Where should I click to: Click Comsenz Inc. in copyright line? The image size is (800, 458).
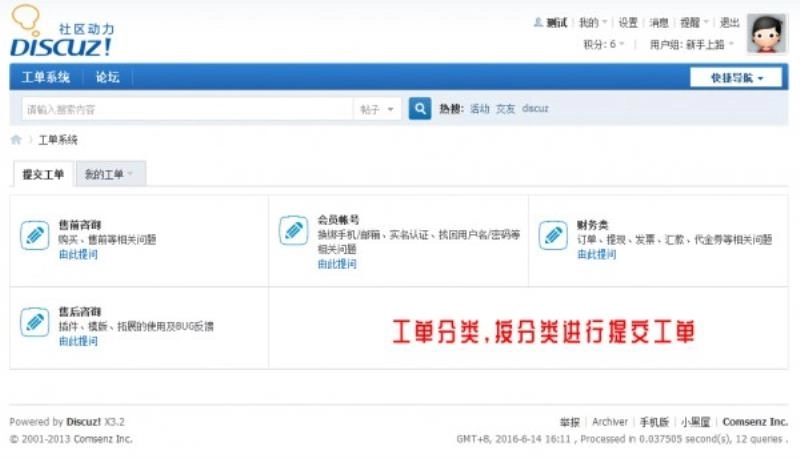[x=103, y=439]
